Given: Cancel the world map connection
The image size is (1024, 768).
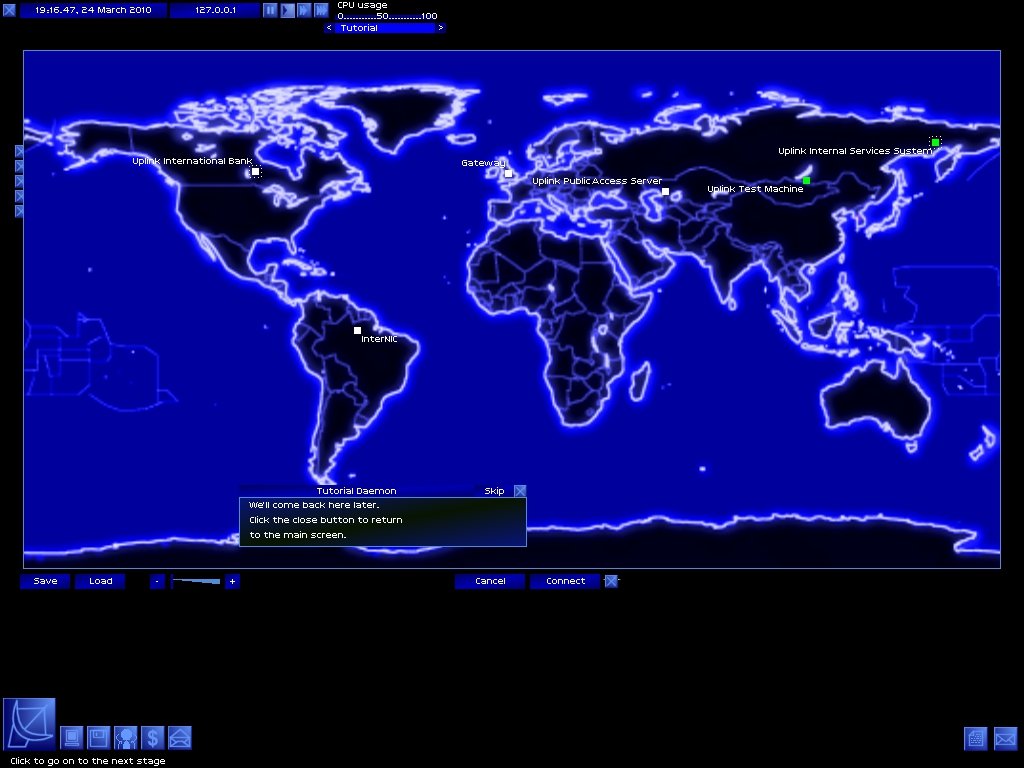Looking at the screenshot, I should 490,581.
